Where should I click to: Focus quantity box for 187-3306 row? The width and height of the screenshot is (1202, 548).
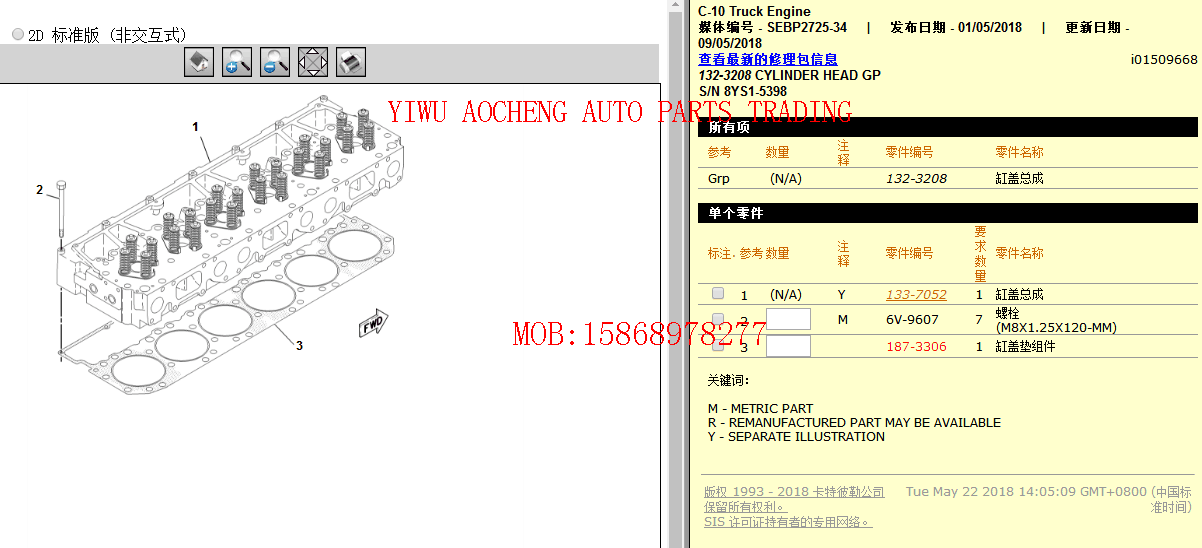788,346
